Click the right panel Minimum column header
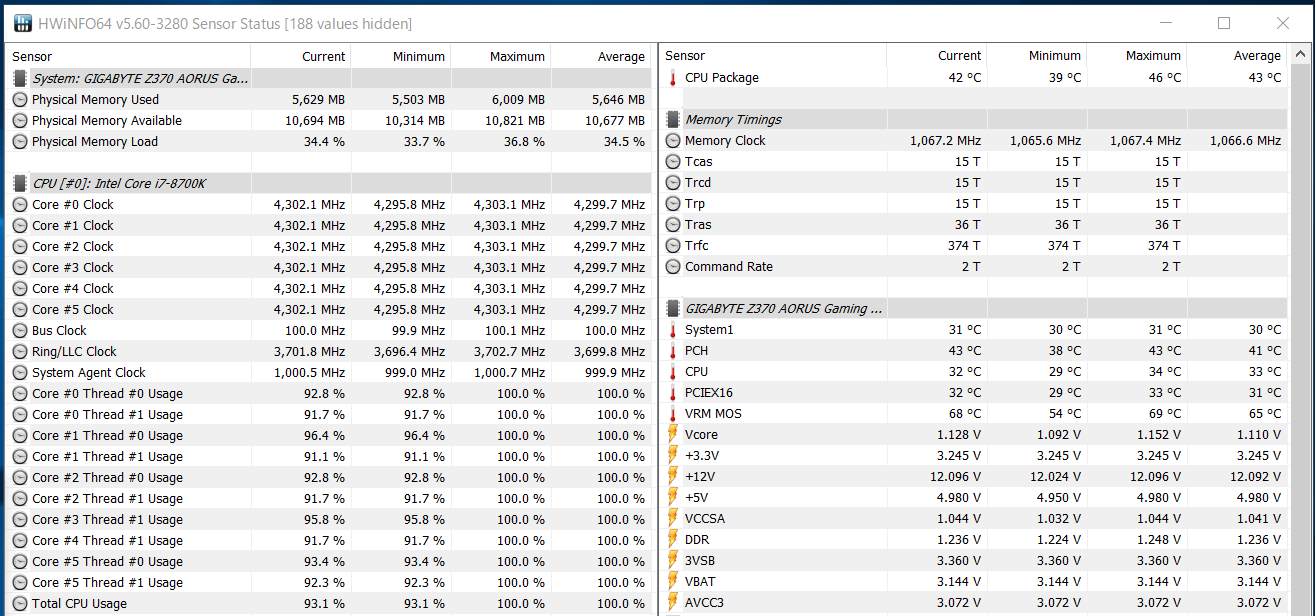 [1036, 56]
